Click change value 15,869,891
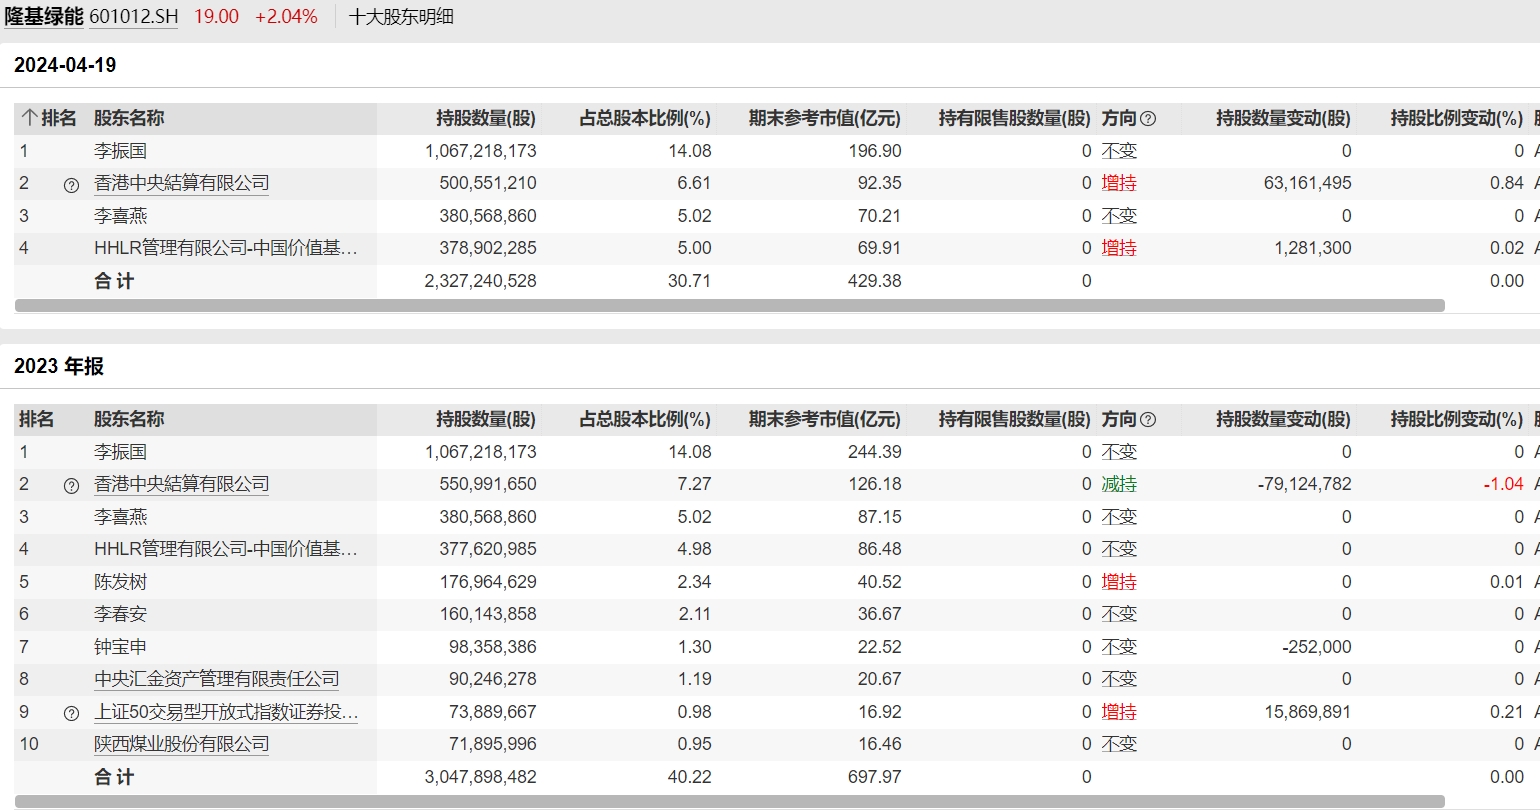The image size is (1540, 812). pyautogui.click(x=1308, y=712)
